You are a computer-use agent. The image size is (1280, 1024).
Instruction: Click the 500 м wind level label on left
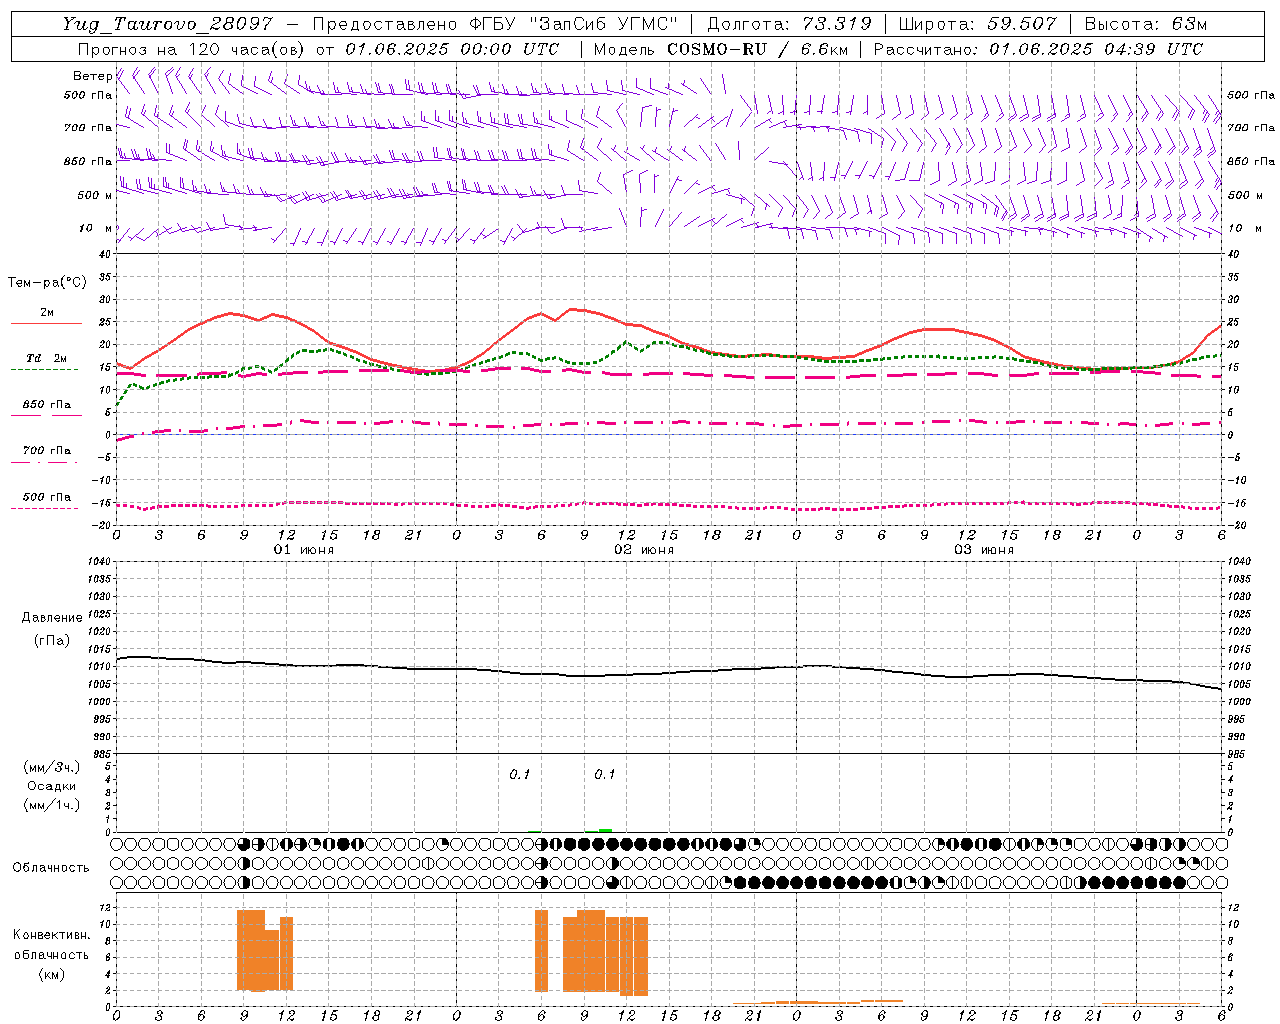click(94, 195)
